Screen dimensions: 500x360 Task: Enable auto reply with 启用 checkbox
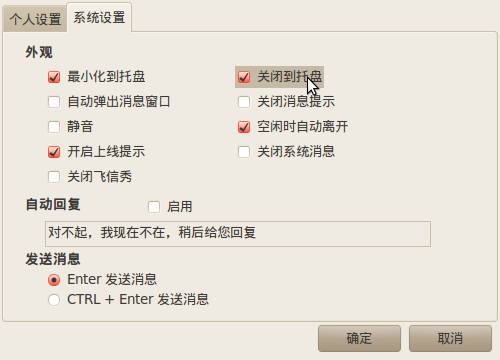(154, 207)
